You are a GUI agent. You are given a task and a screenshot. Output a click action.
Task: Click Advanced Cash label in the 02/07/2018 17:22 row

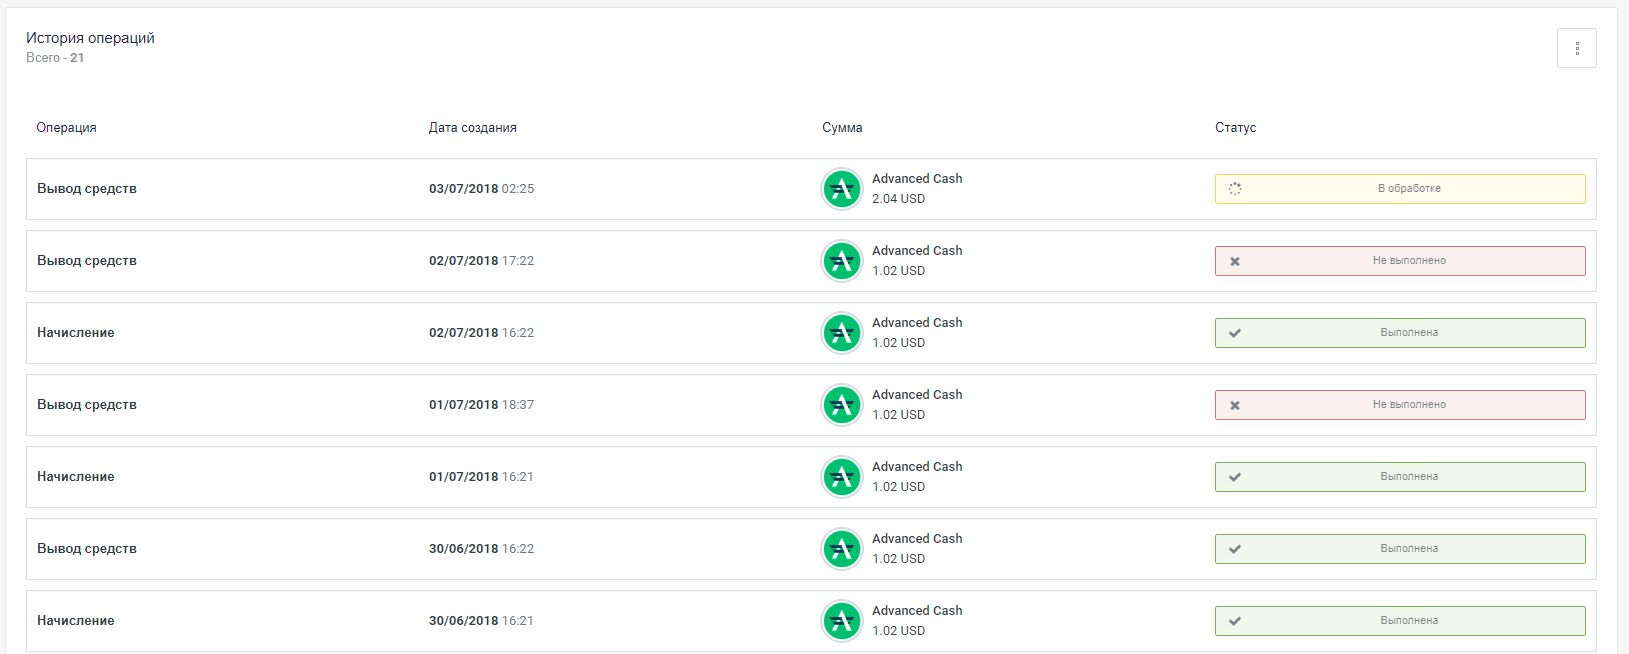click(917, 251)
